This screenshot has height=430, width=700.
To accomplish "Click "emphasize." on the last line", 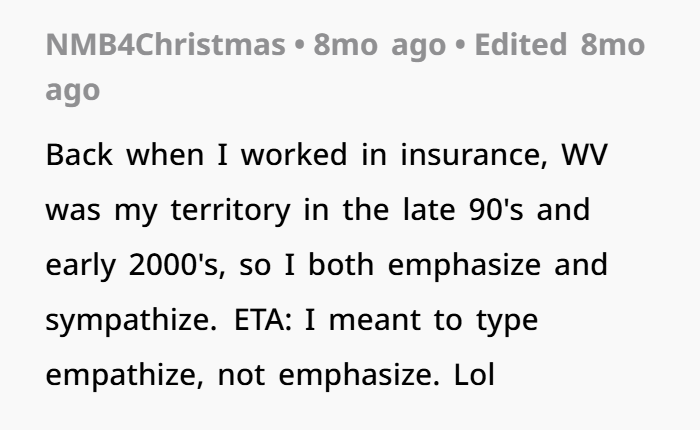I will click(x=359, y=376).
